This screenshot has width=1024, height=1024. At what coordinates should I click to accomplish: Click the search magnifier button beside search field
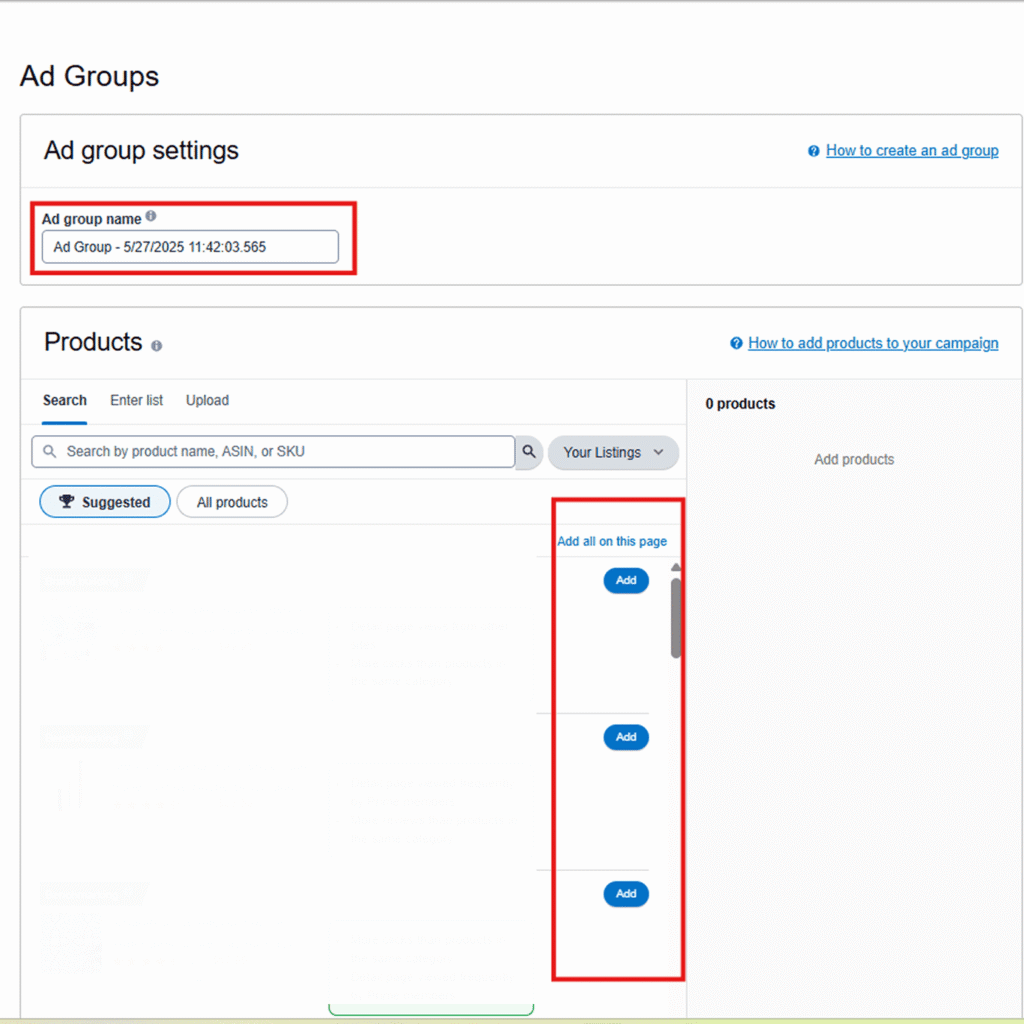click(x=528, y=452)
